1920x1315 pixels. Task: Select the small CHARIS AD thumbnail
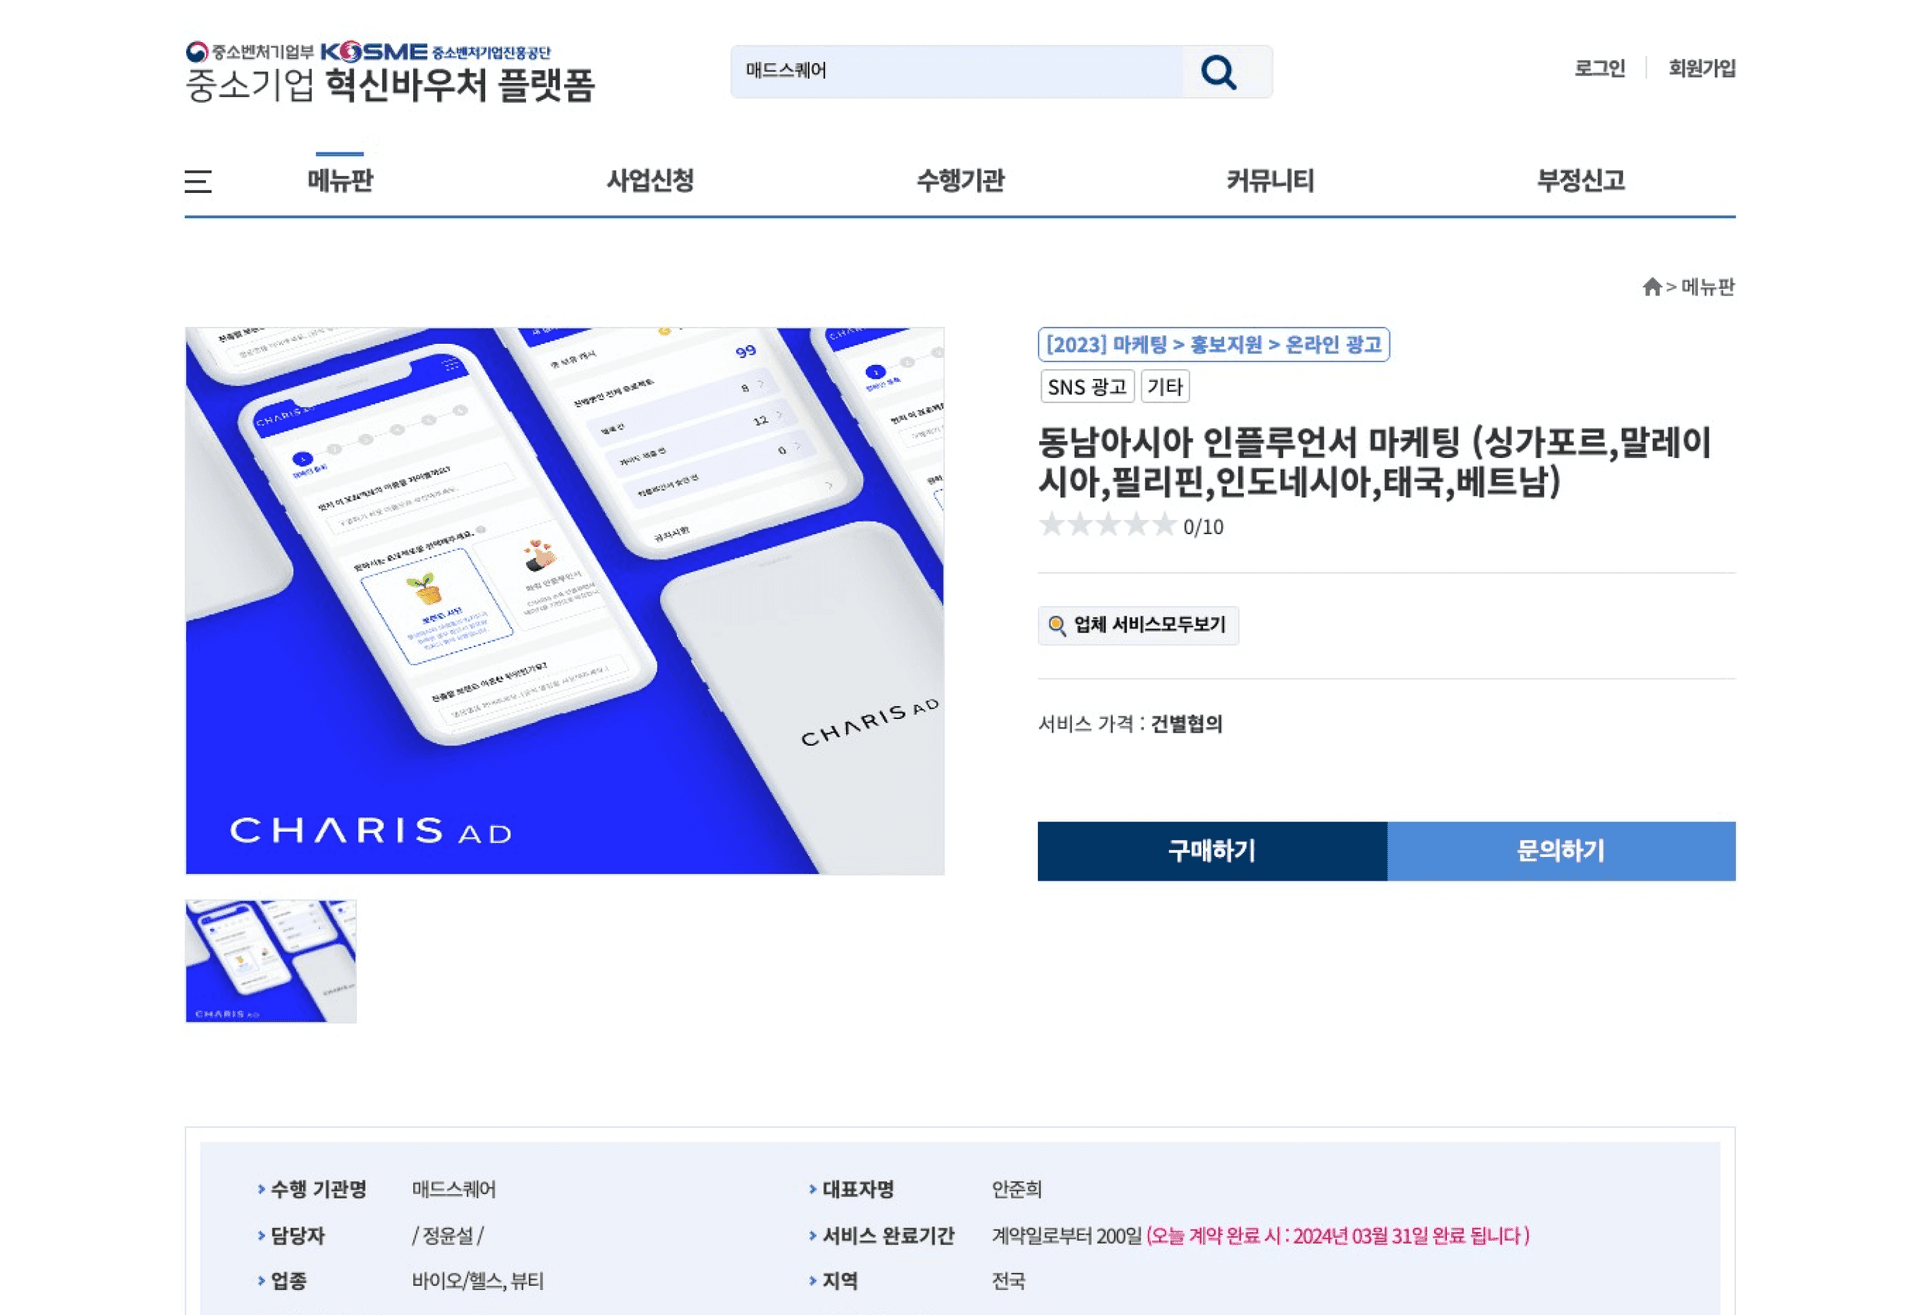(x=271, y=961)
